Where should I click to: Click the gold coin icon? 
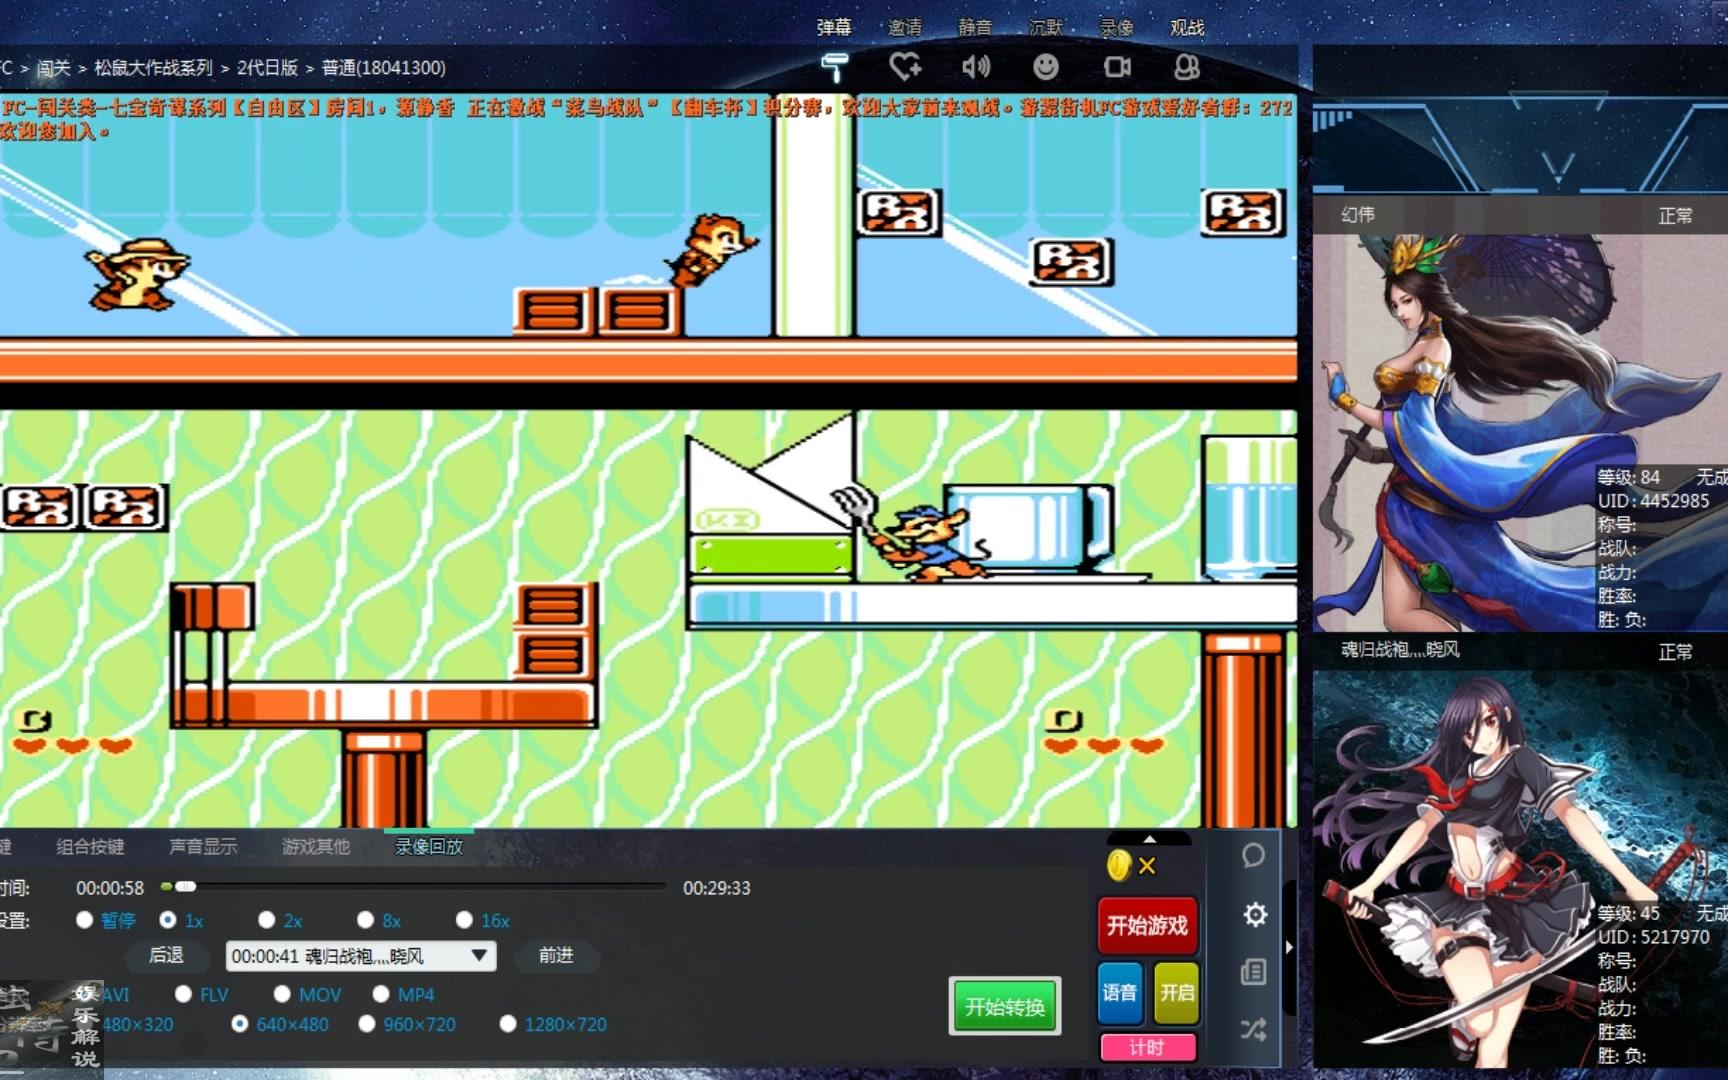pyautogui.click(x=1118, y=865)
